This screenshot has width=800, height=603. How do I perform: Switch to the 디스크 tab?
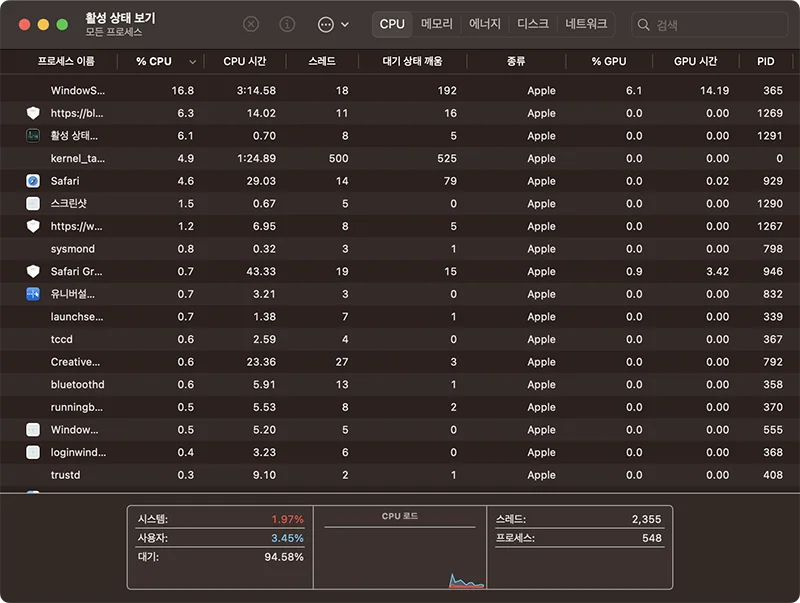pos(533,24)
